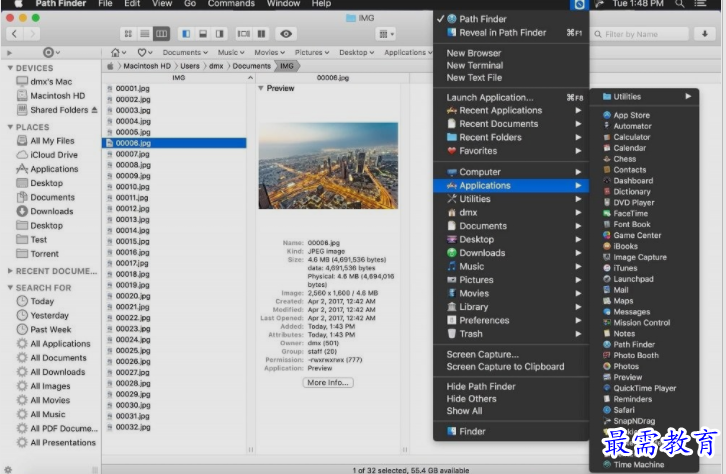Open Favorites submenu
Image resolution: width=726 pixels, height=474 pixels.
point(511,150)
